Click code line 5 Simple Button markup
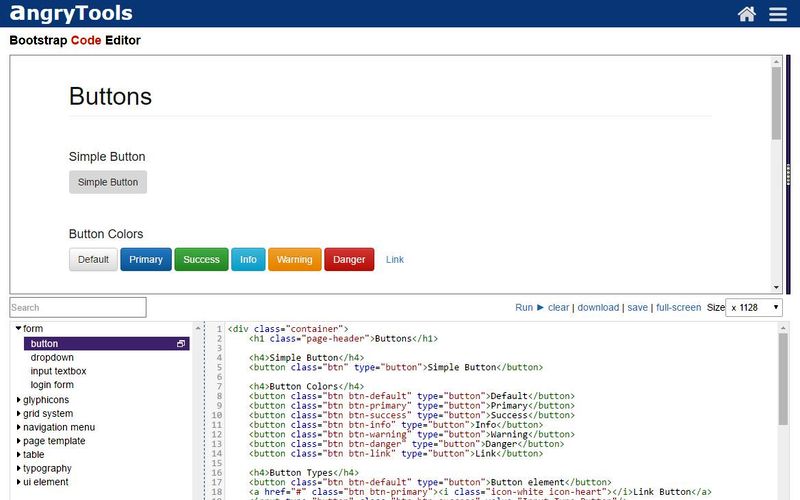The image size is (800, 500). 396,367
